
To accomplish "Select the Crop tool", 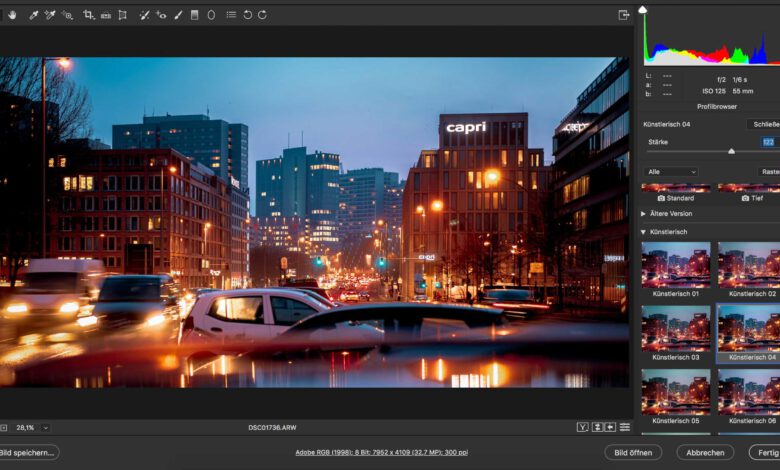I will click(x=89, y=15).
